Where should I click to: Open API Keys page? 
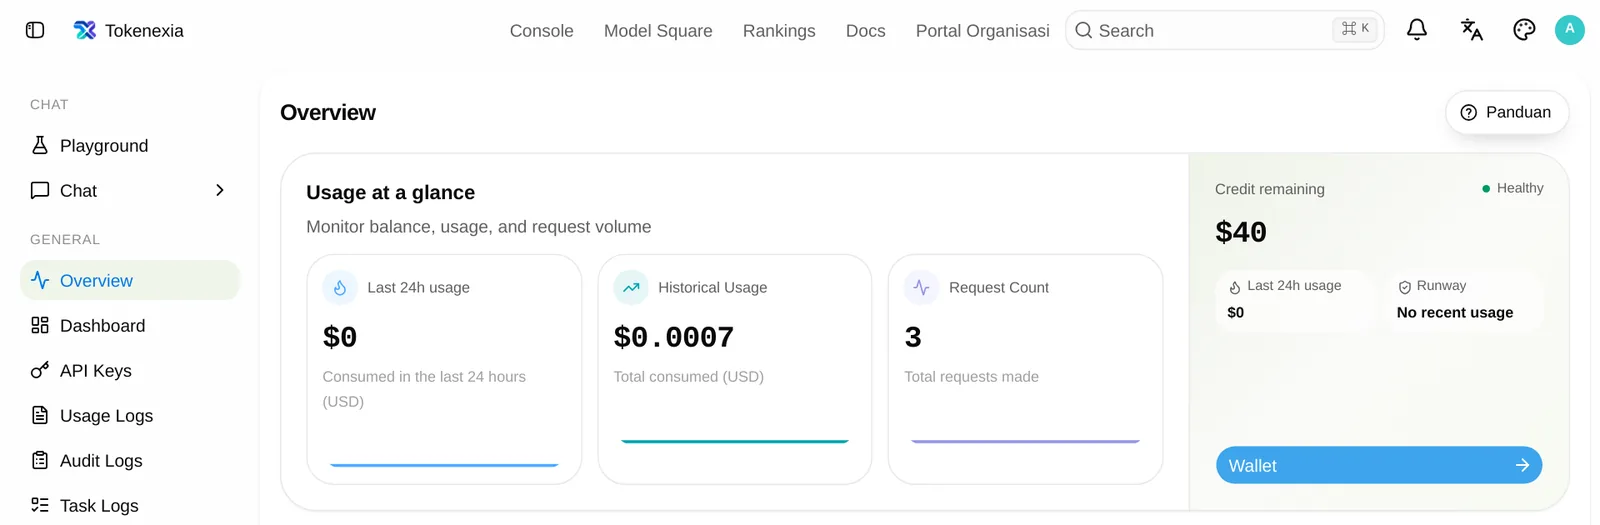130,370
